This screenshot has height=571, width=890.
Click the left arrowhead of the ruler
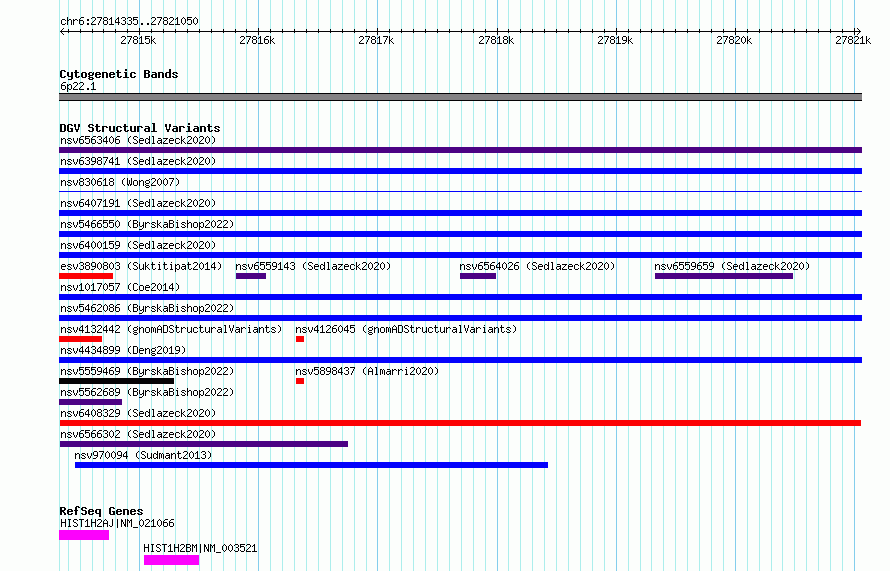click(62, 31)
